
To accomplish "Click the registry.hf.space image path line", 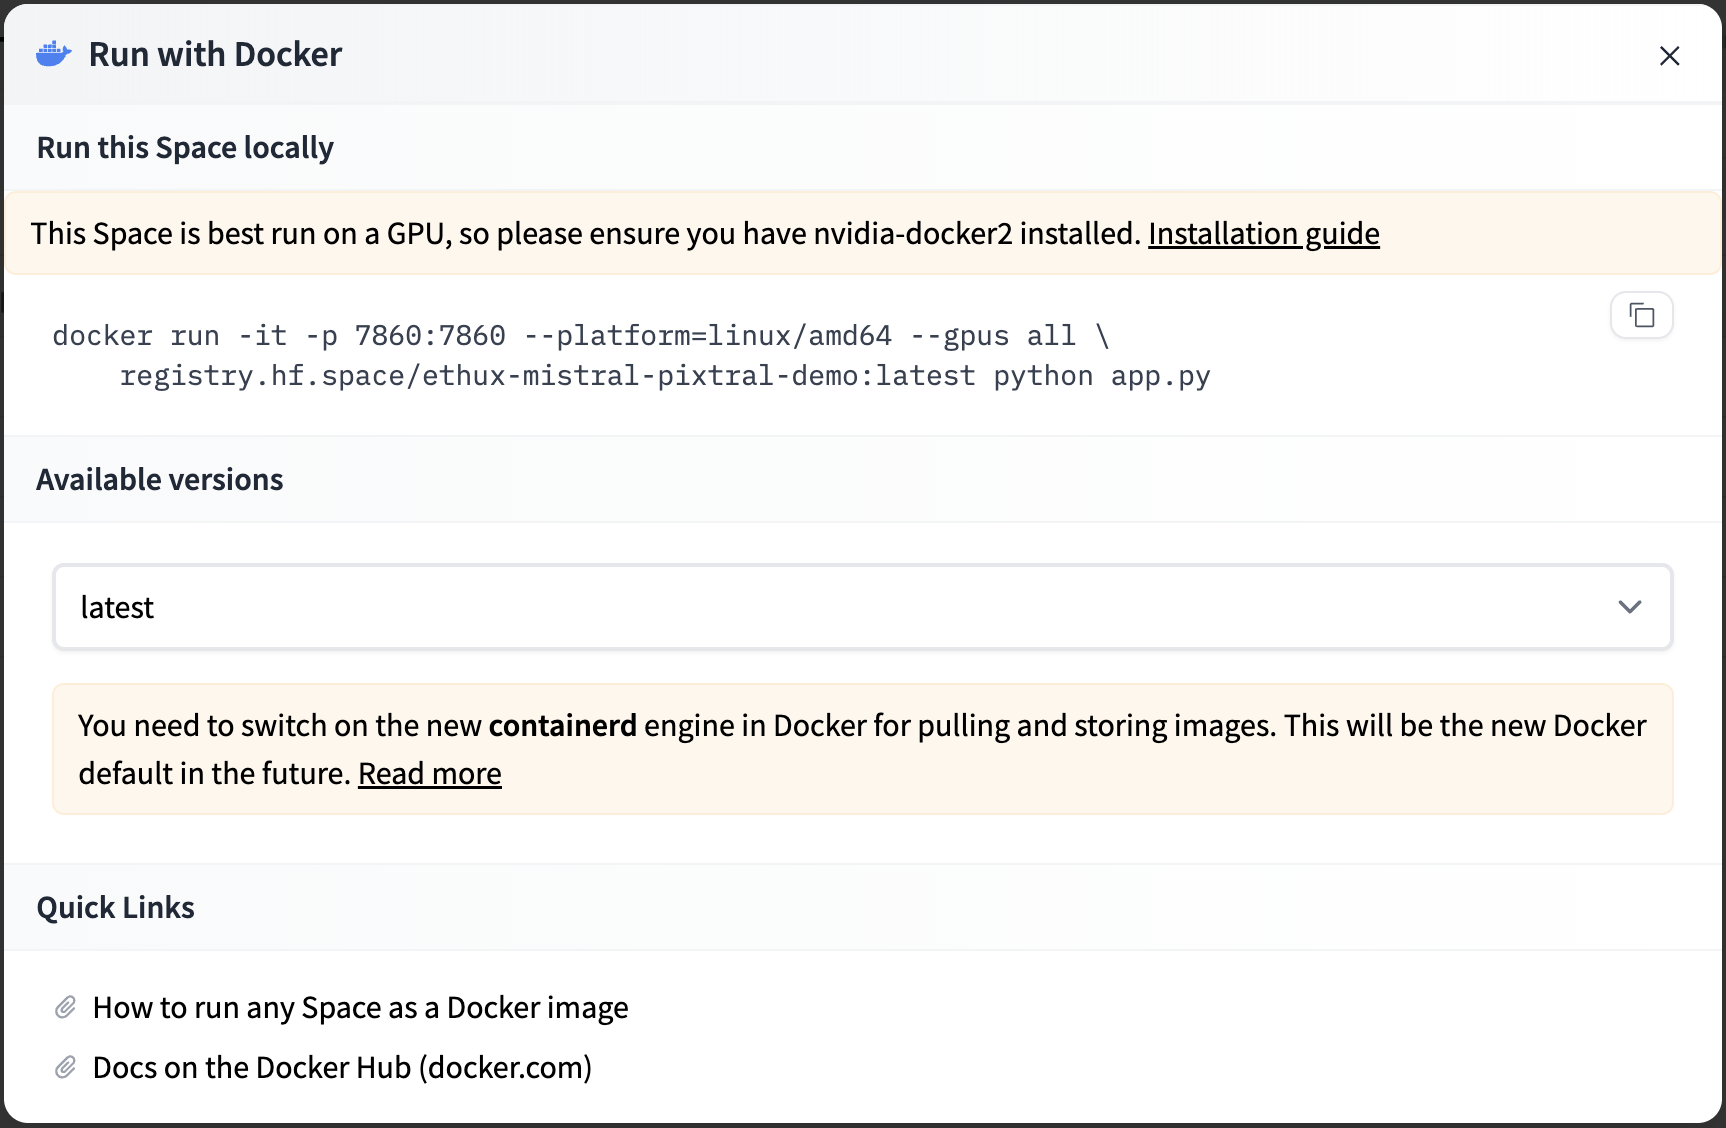I will [665, 376].
